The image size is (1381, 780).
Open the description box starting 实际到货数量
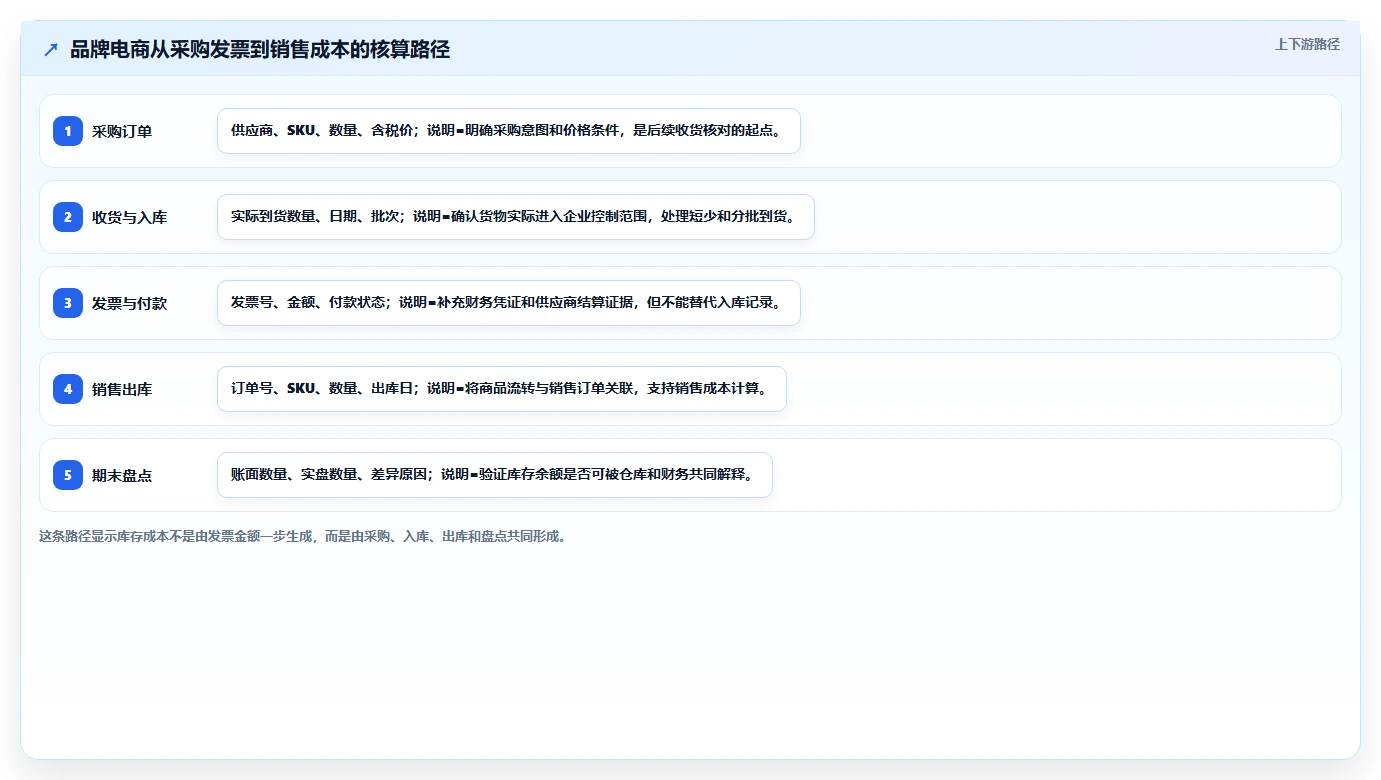coord(516,217)
